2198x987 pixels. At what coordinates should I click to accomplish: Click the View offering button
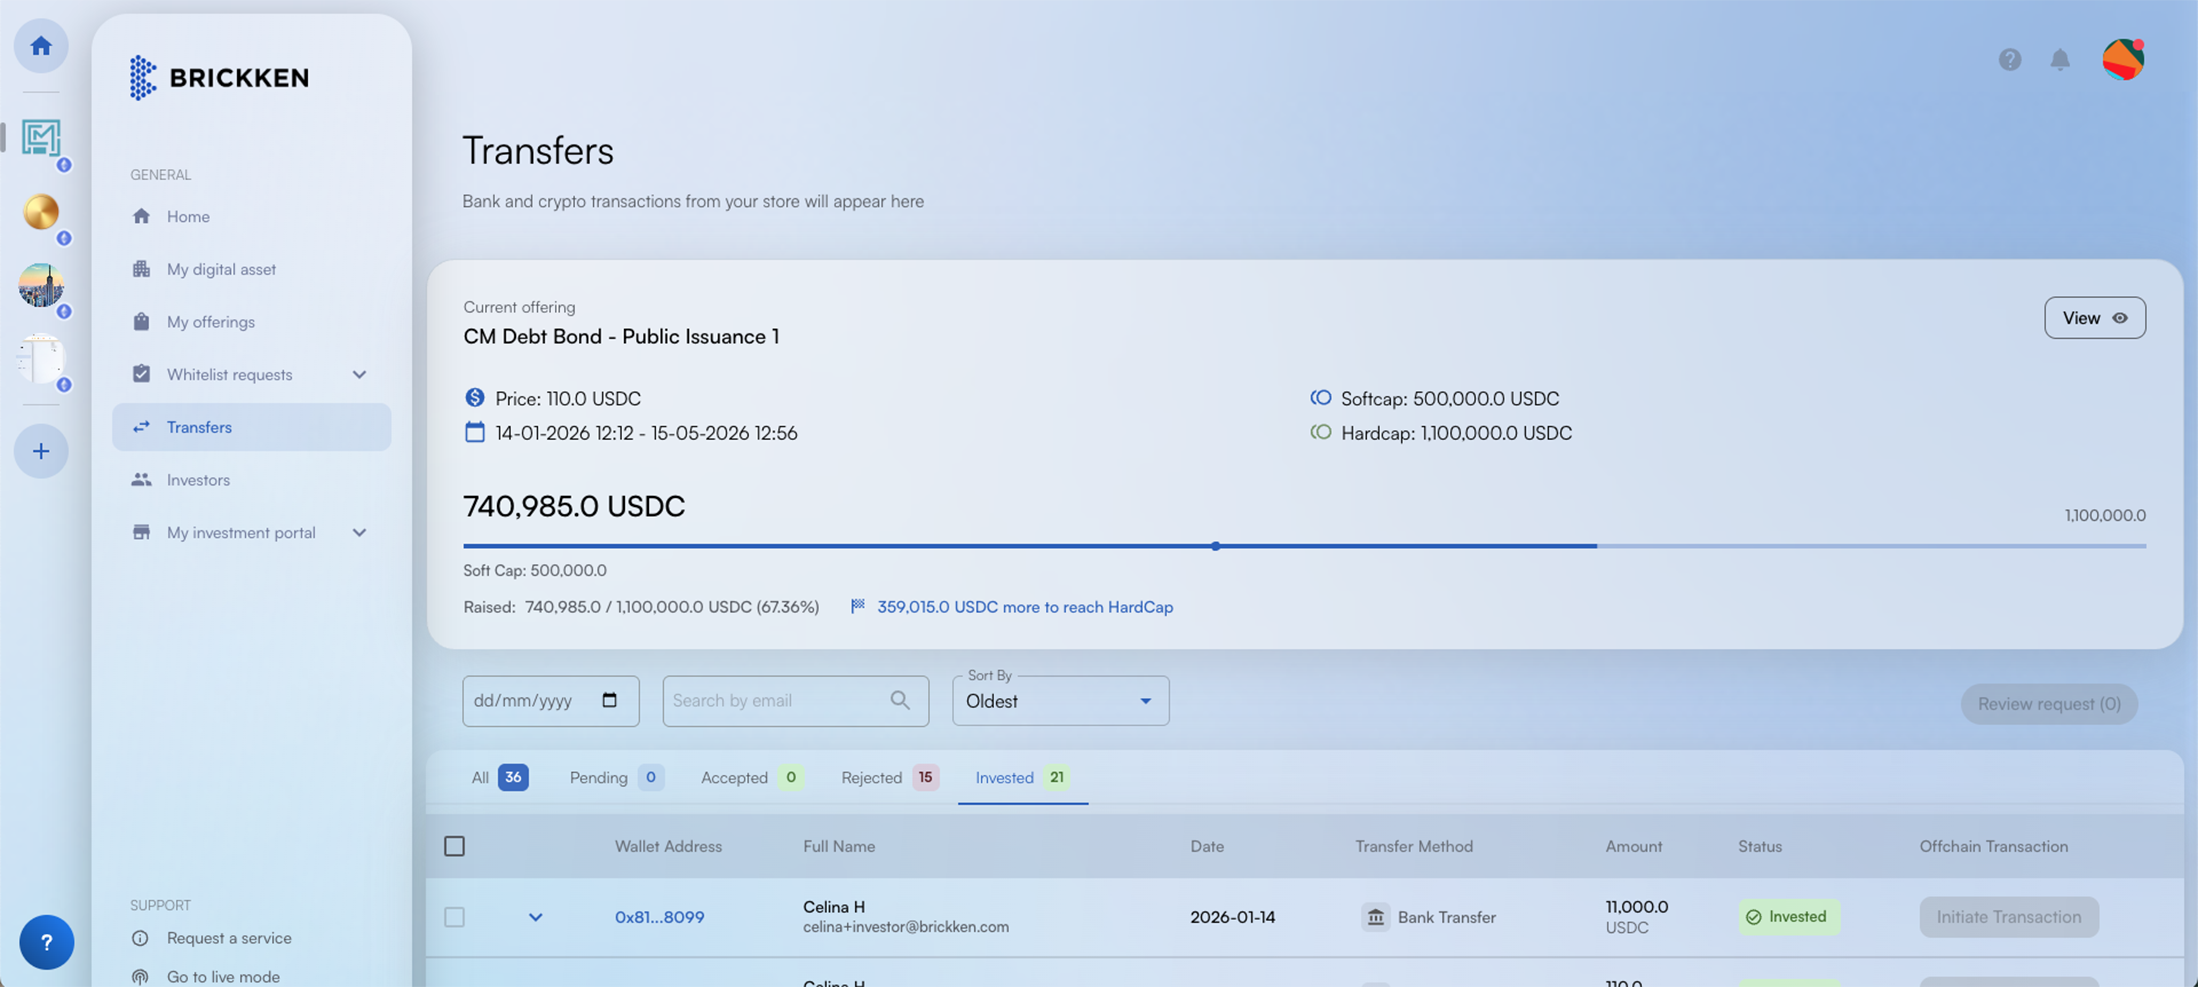[x=2095, y=318]
